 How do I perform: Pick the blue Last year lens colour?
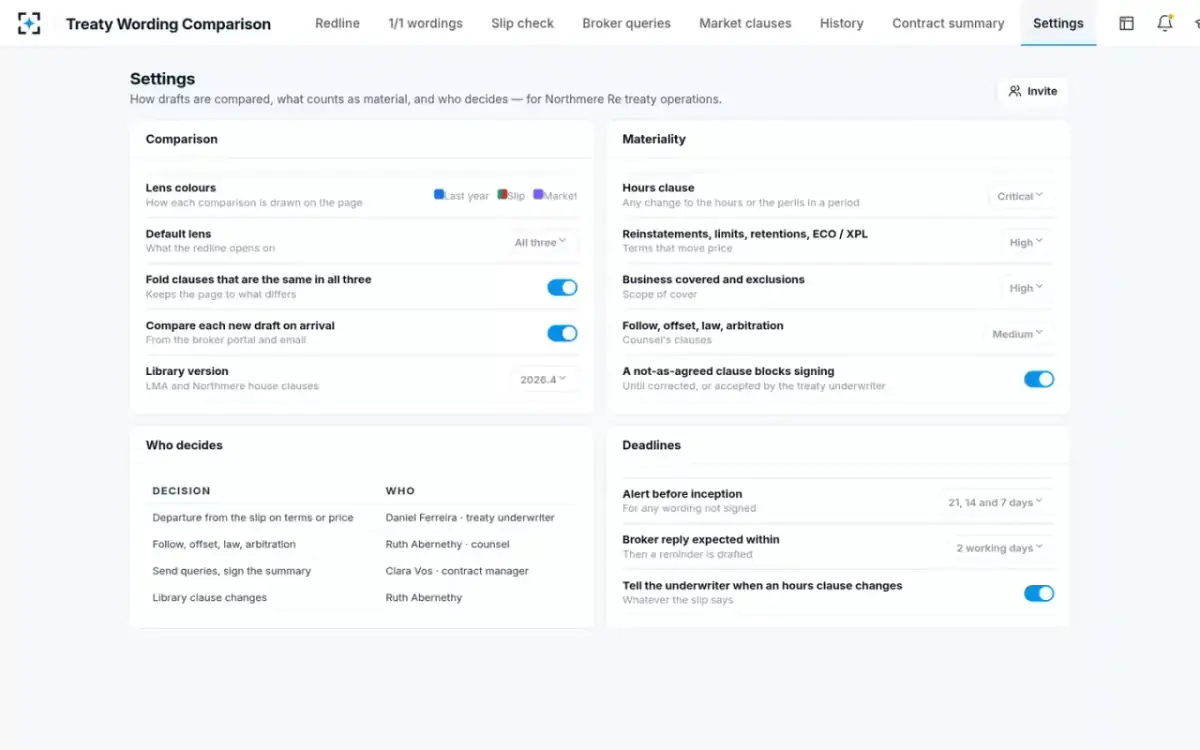tap(439, 194)
